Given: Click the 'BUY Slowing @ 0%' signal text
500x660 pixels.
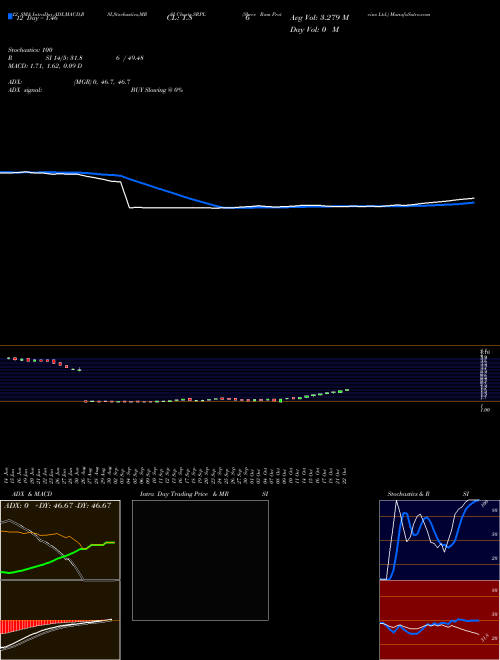Looking at the screenshot, I should [x=157, y=90].
